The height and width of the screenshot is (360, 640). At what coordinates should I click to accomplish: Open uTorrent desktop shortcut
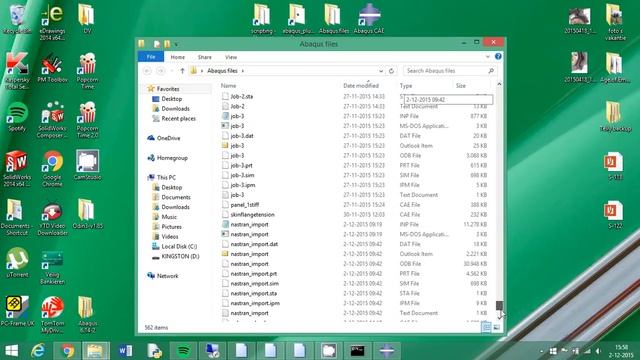17,262
